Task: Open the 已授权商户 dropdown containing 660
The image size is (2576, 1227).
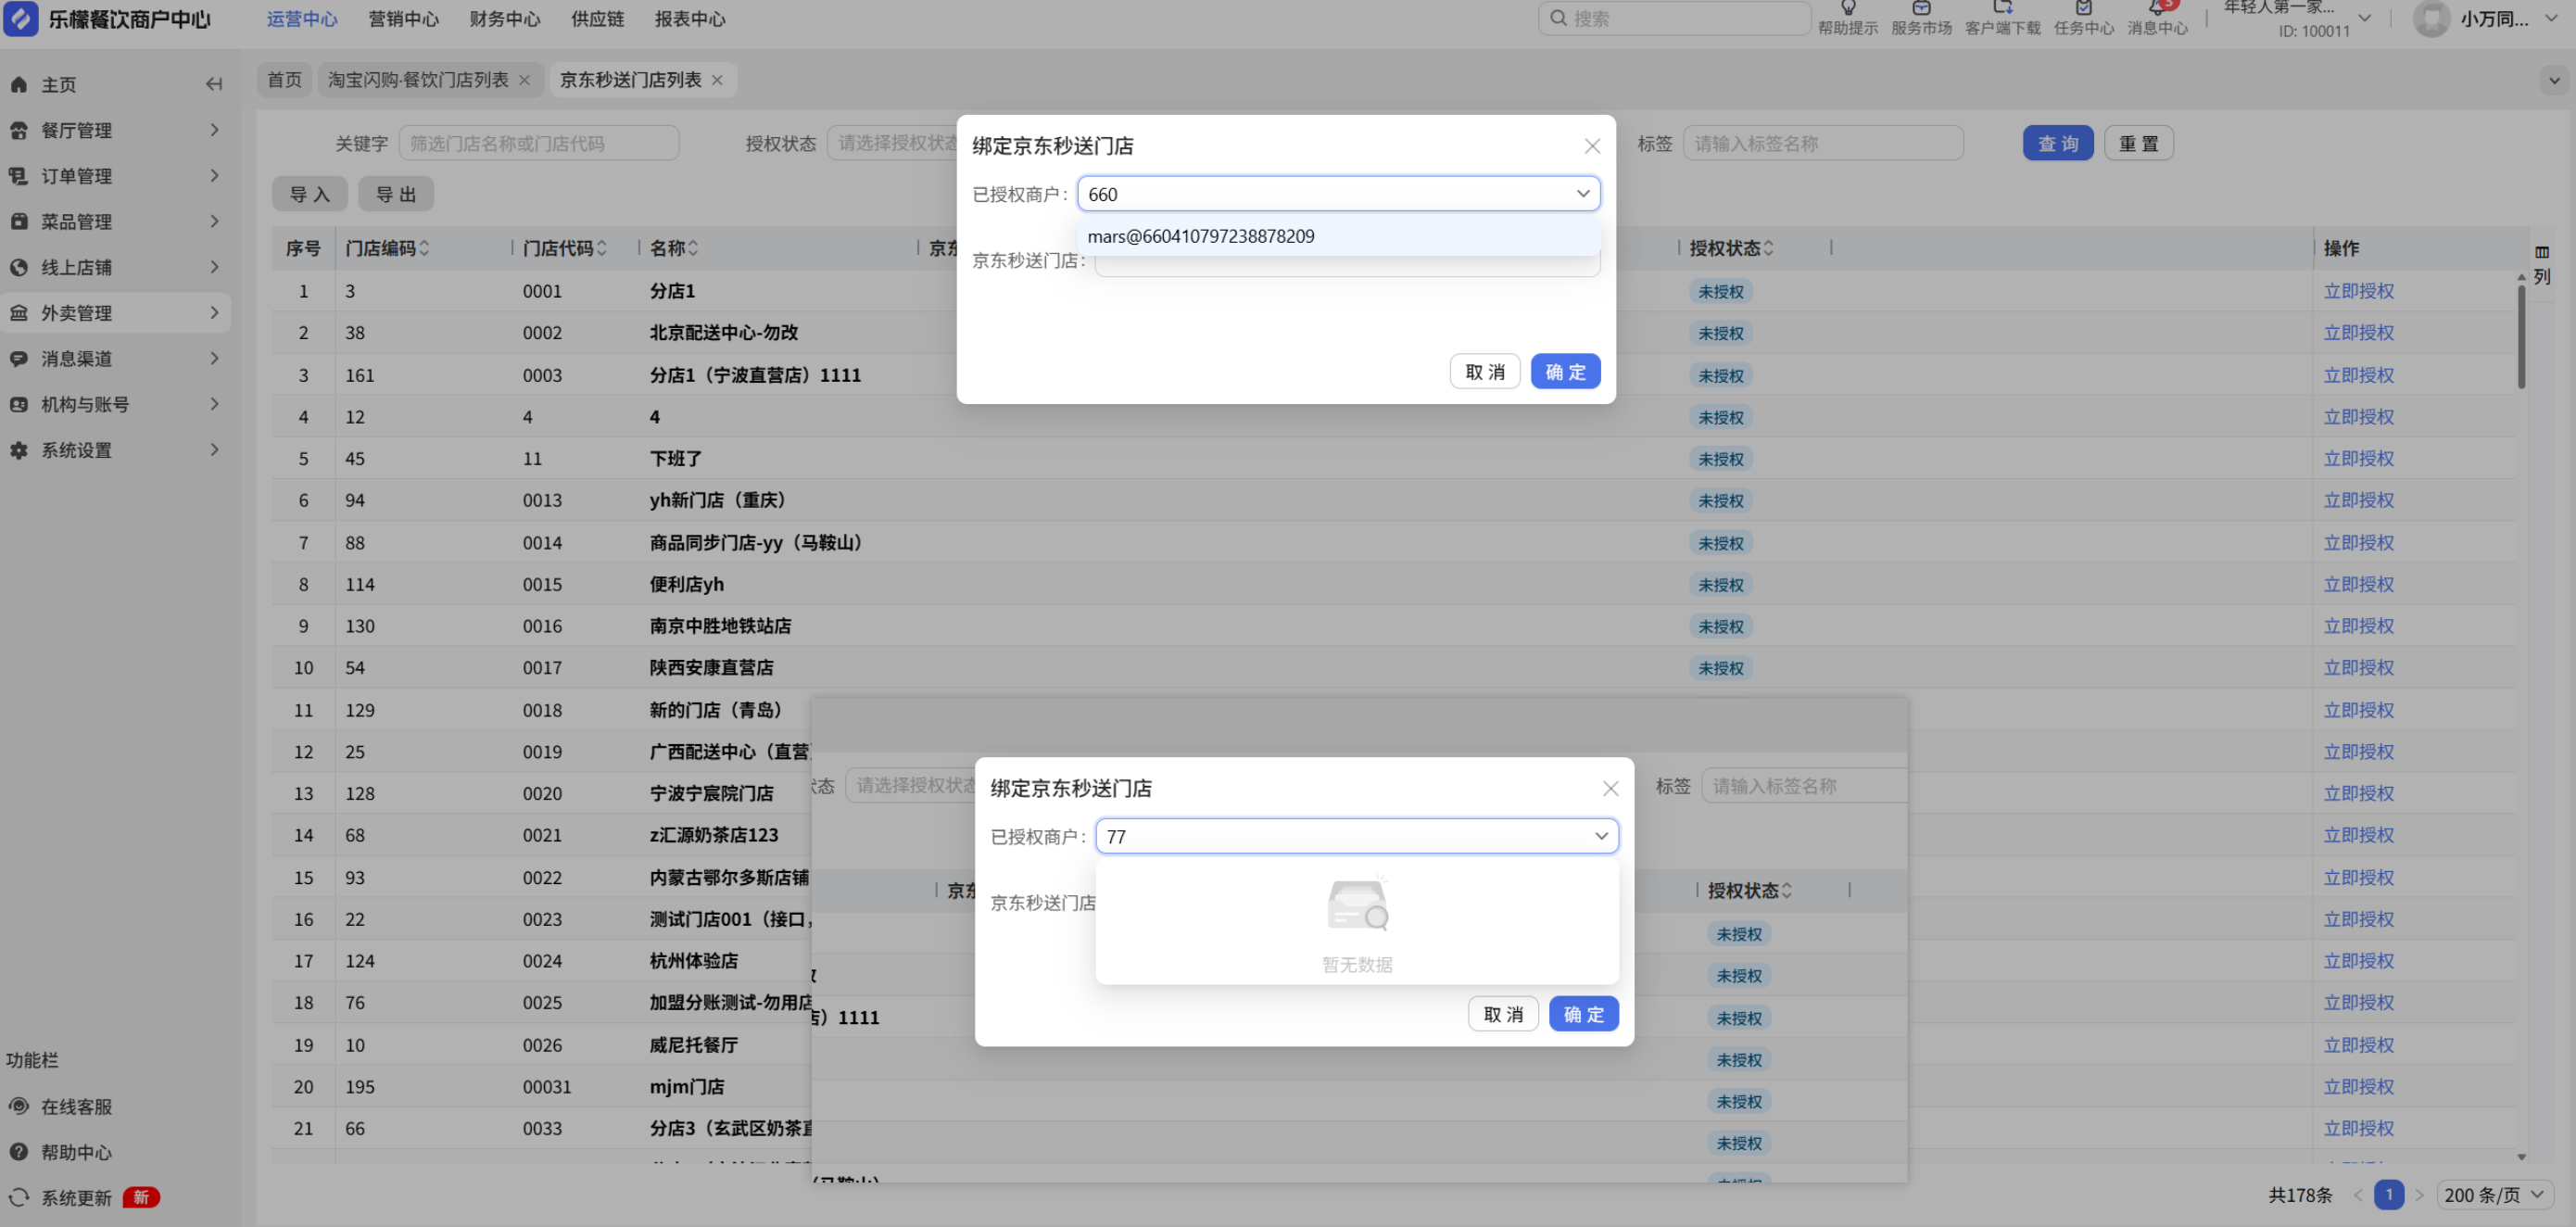Action: click(x=1338, y=194)
